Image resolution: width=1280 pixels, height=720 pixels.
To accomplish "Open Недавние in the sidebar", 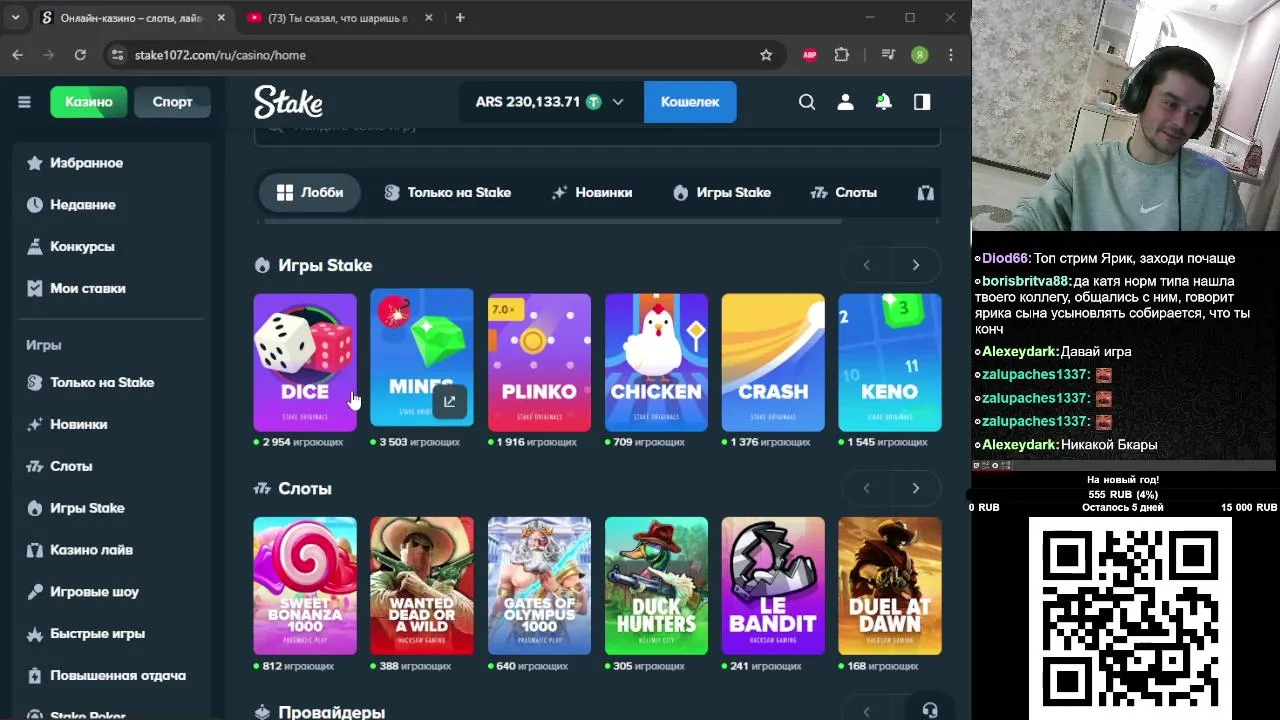I will [71, 205].
